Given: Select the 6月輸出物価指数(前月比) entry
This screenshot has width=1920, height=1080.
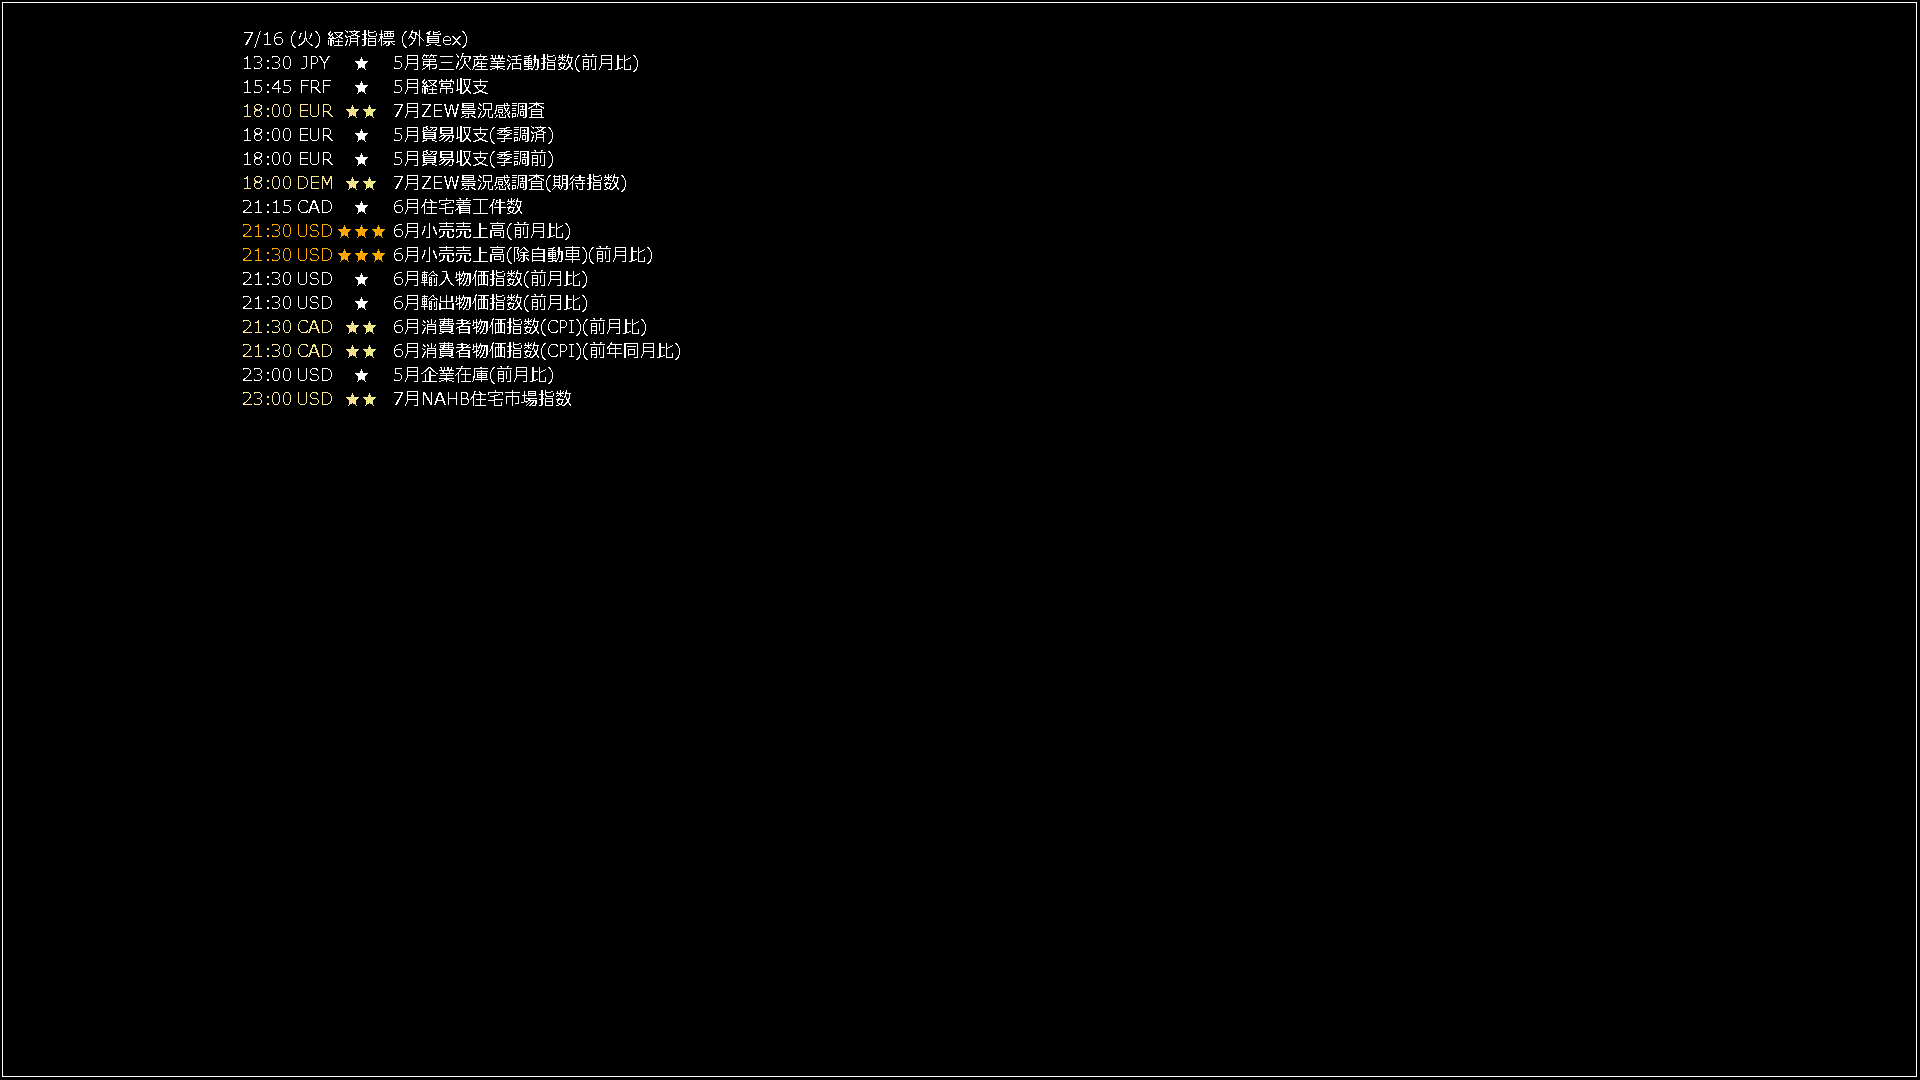Looking at the screenshot, I should [x=491, y=303].
